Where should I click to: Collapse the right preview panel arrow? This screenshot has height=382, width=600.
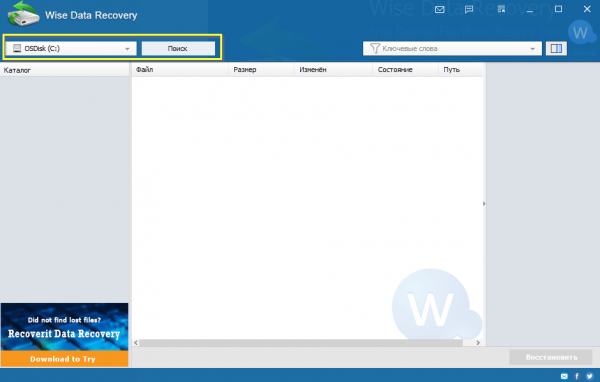[484, 204]
